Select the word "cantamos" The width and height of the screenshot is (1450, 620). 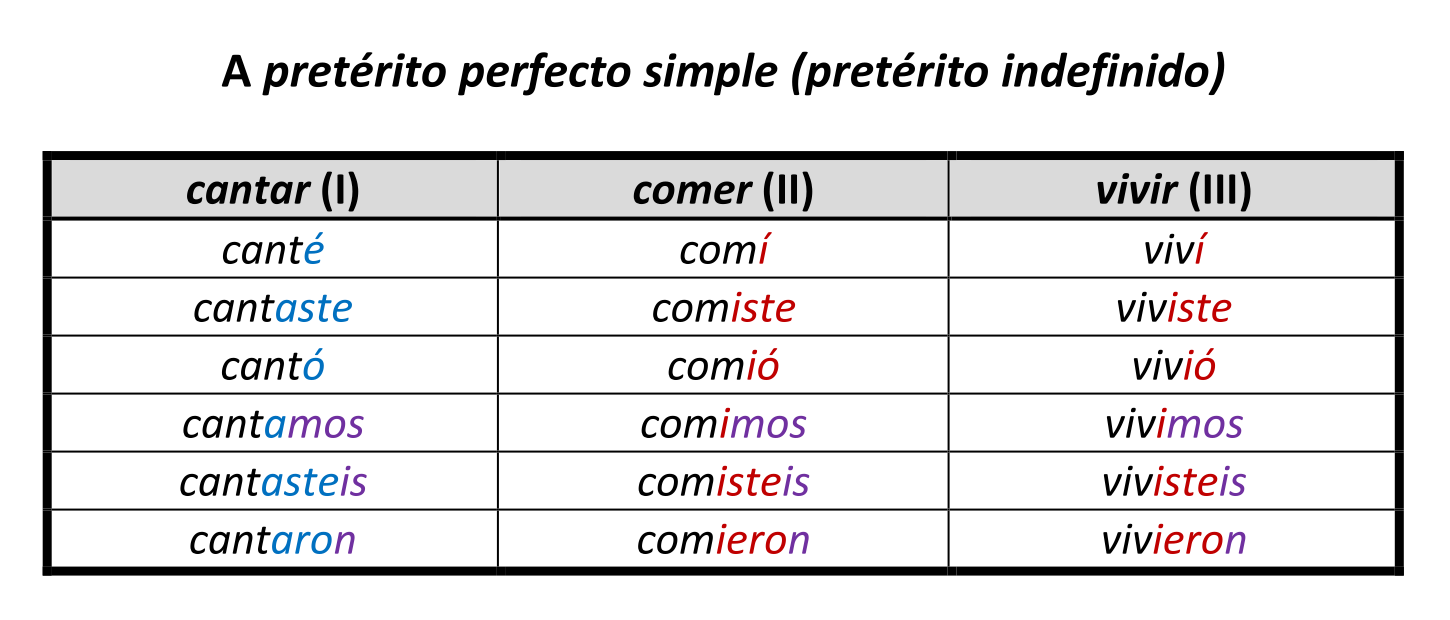tap(272, 424)
